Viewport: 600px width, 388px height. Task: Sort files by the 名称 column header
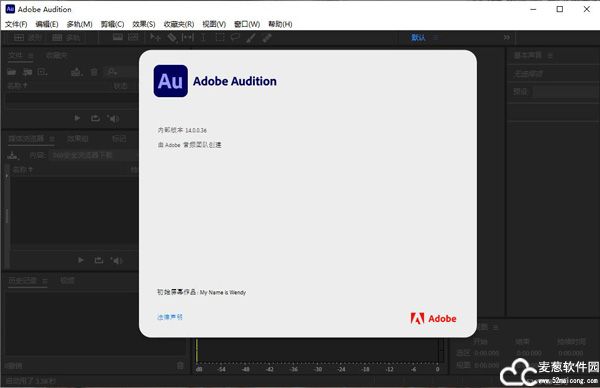(x=17, y=86)
